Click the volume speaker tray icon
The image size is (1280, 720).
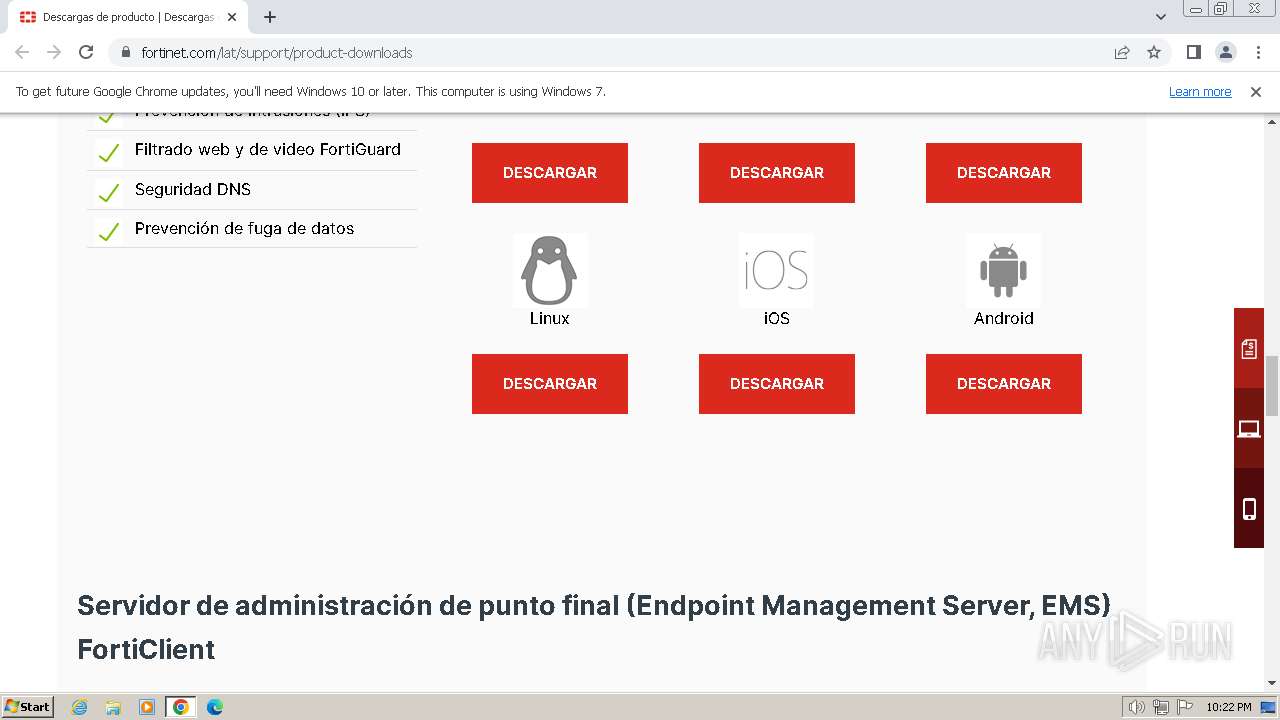click(1137, 707)
